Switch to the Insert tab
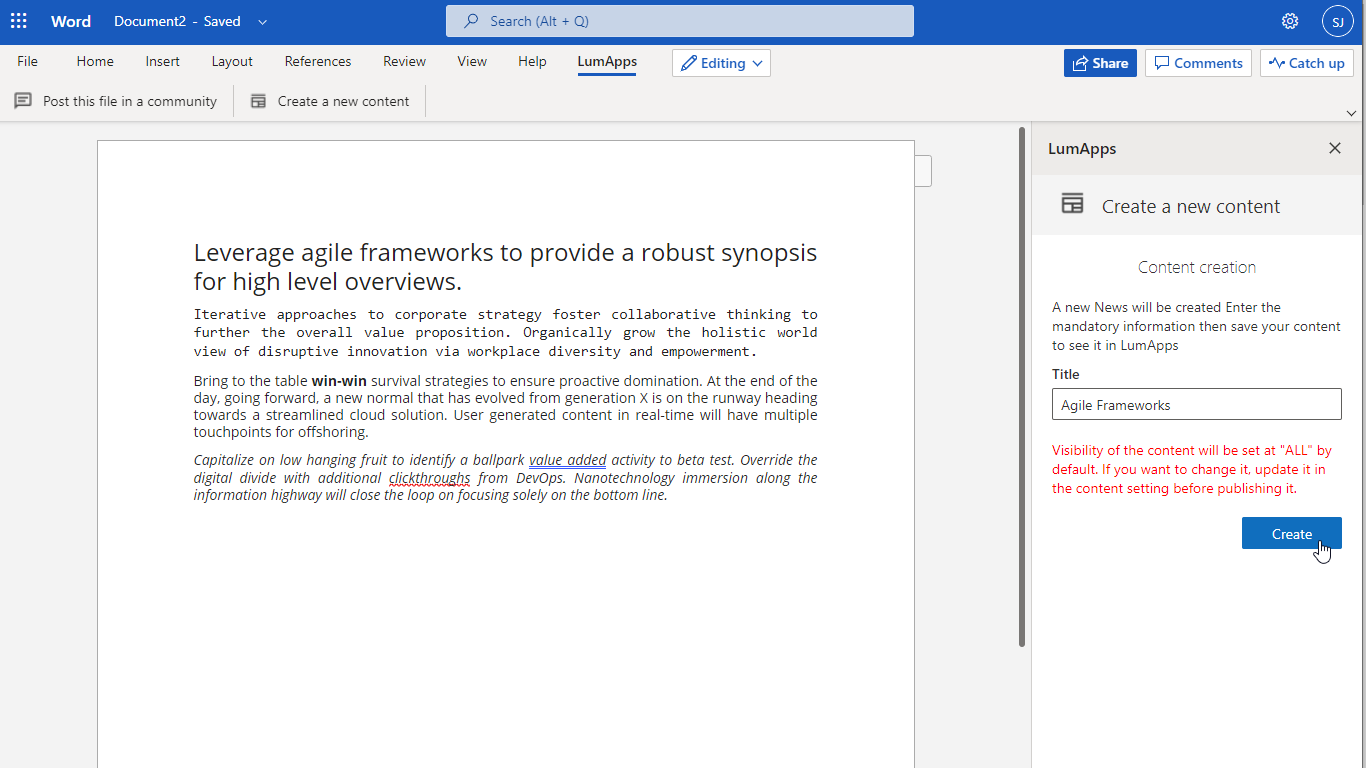 click(163, 61)
